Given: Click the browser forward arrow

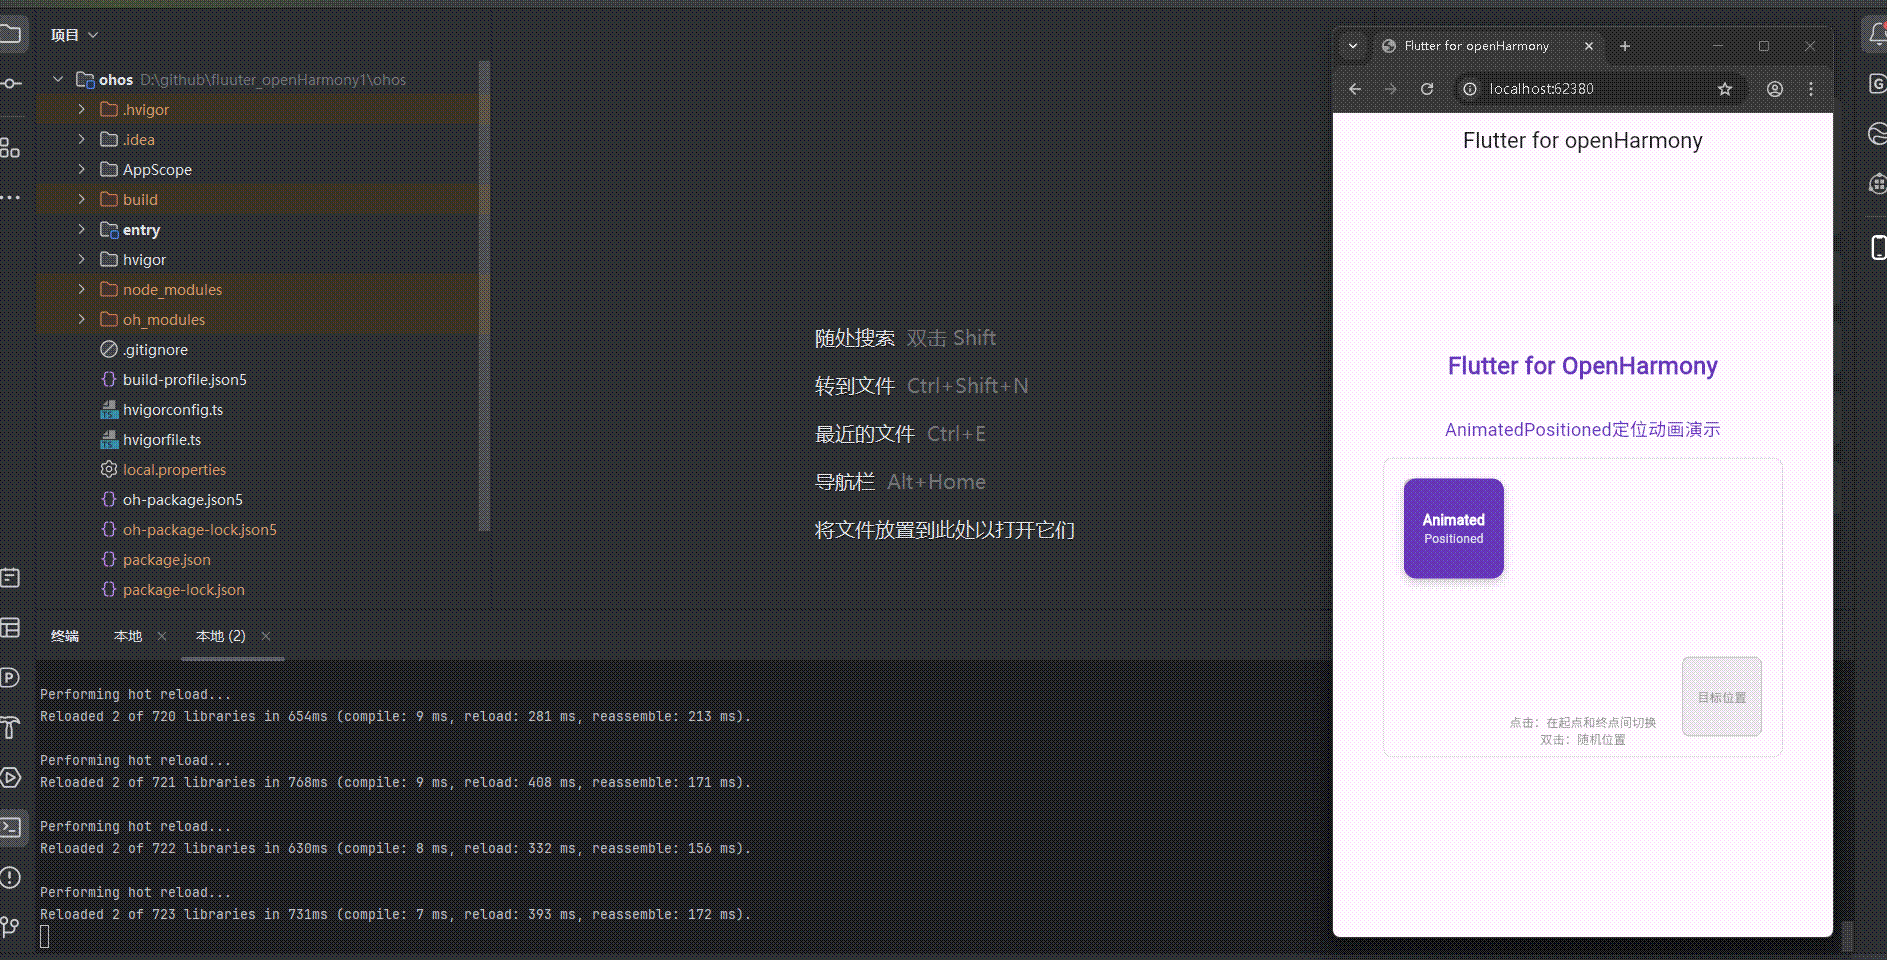Looking at the screenshot, I should coord(1391,89).
